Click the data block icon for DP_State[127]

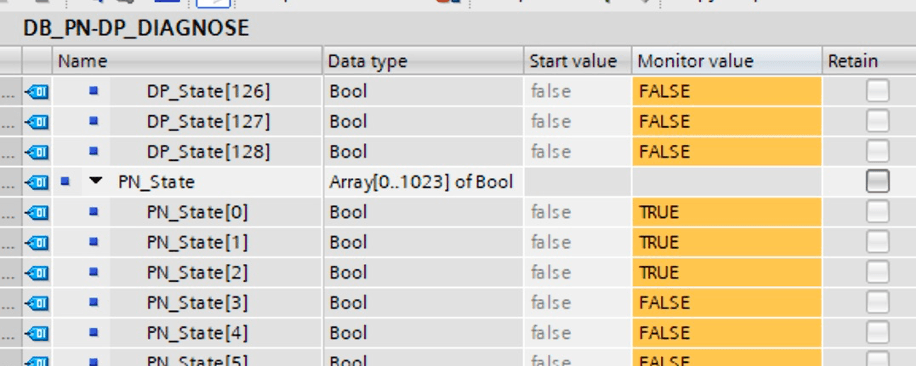[x=37, y=122]
